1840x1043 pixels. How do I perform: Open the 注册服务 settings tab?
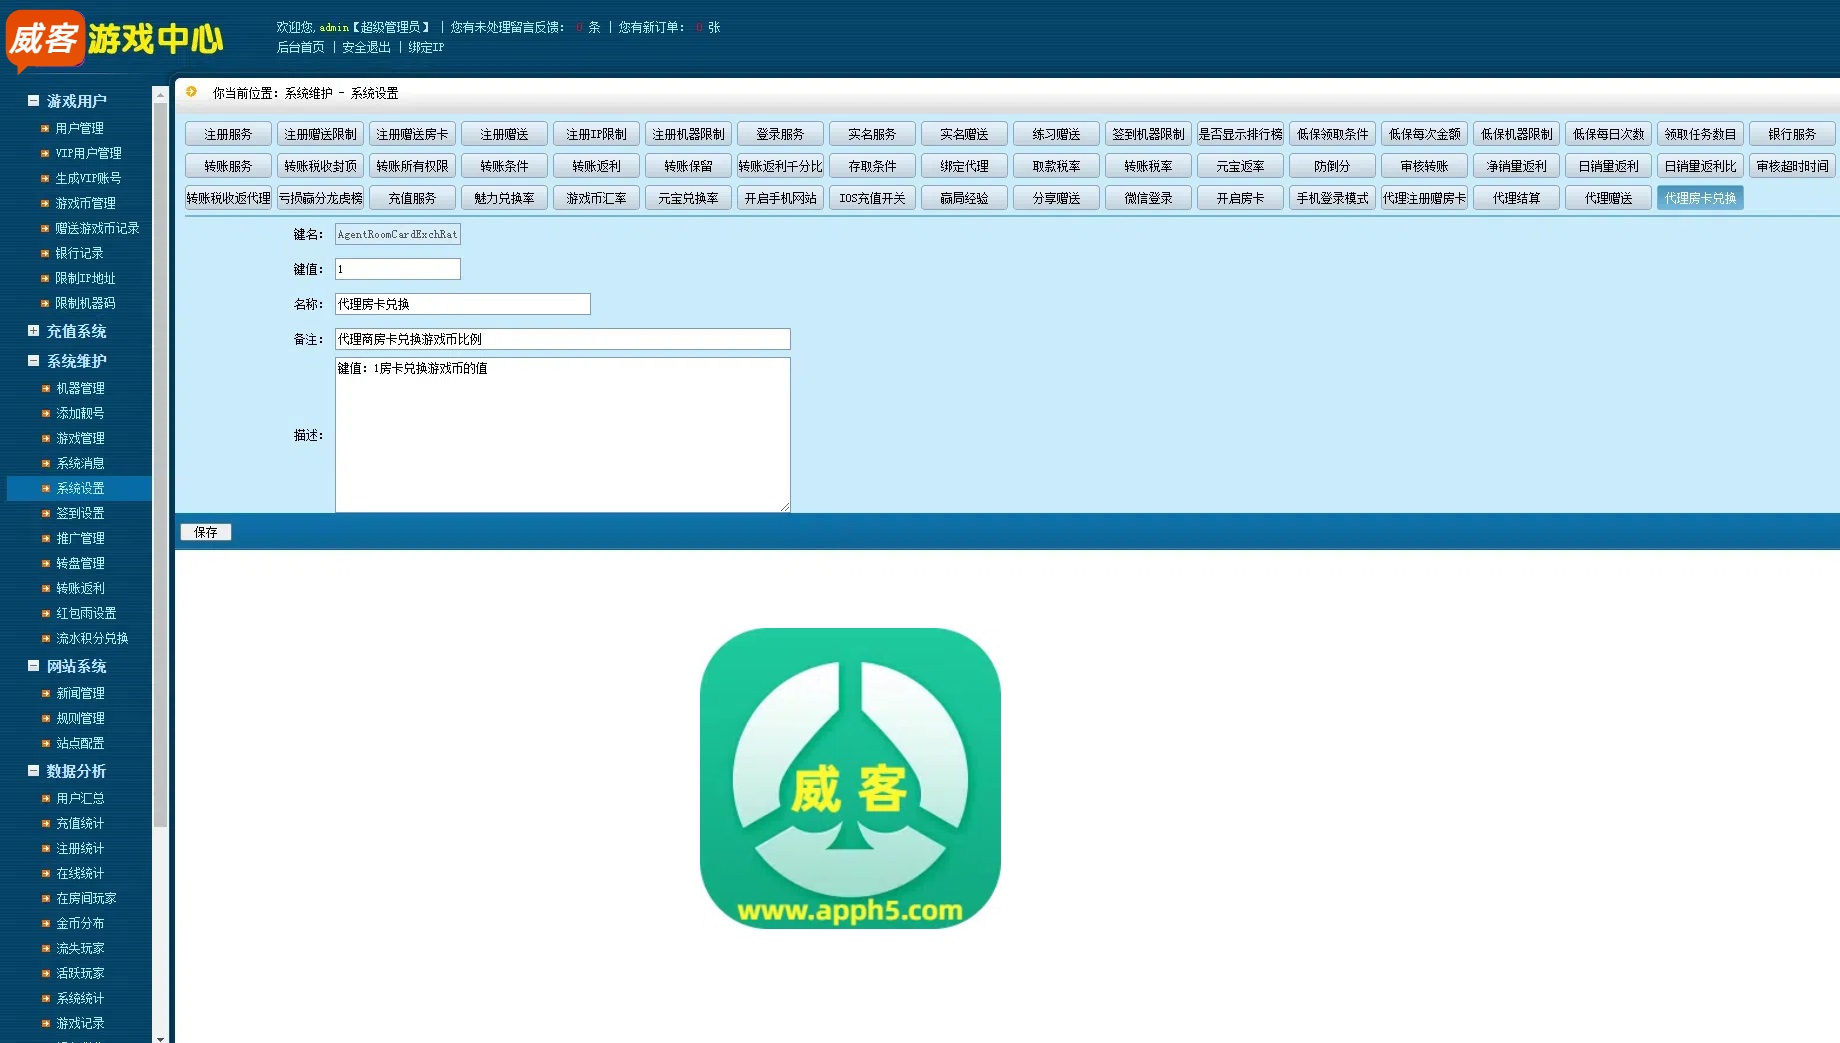pyautogui.click(x=228, y=134)
